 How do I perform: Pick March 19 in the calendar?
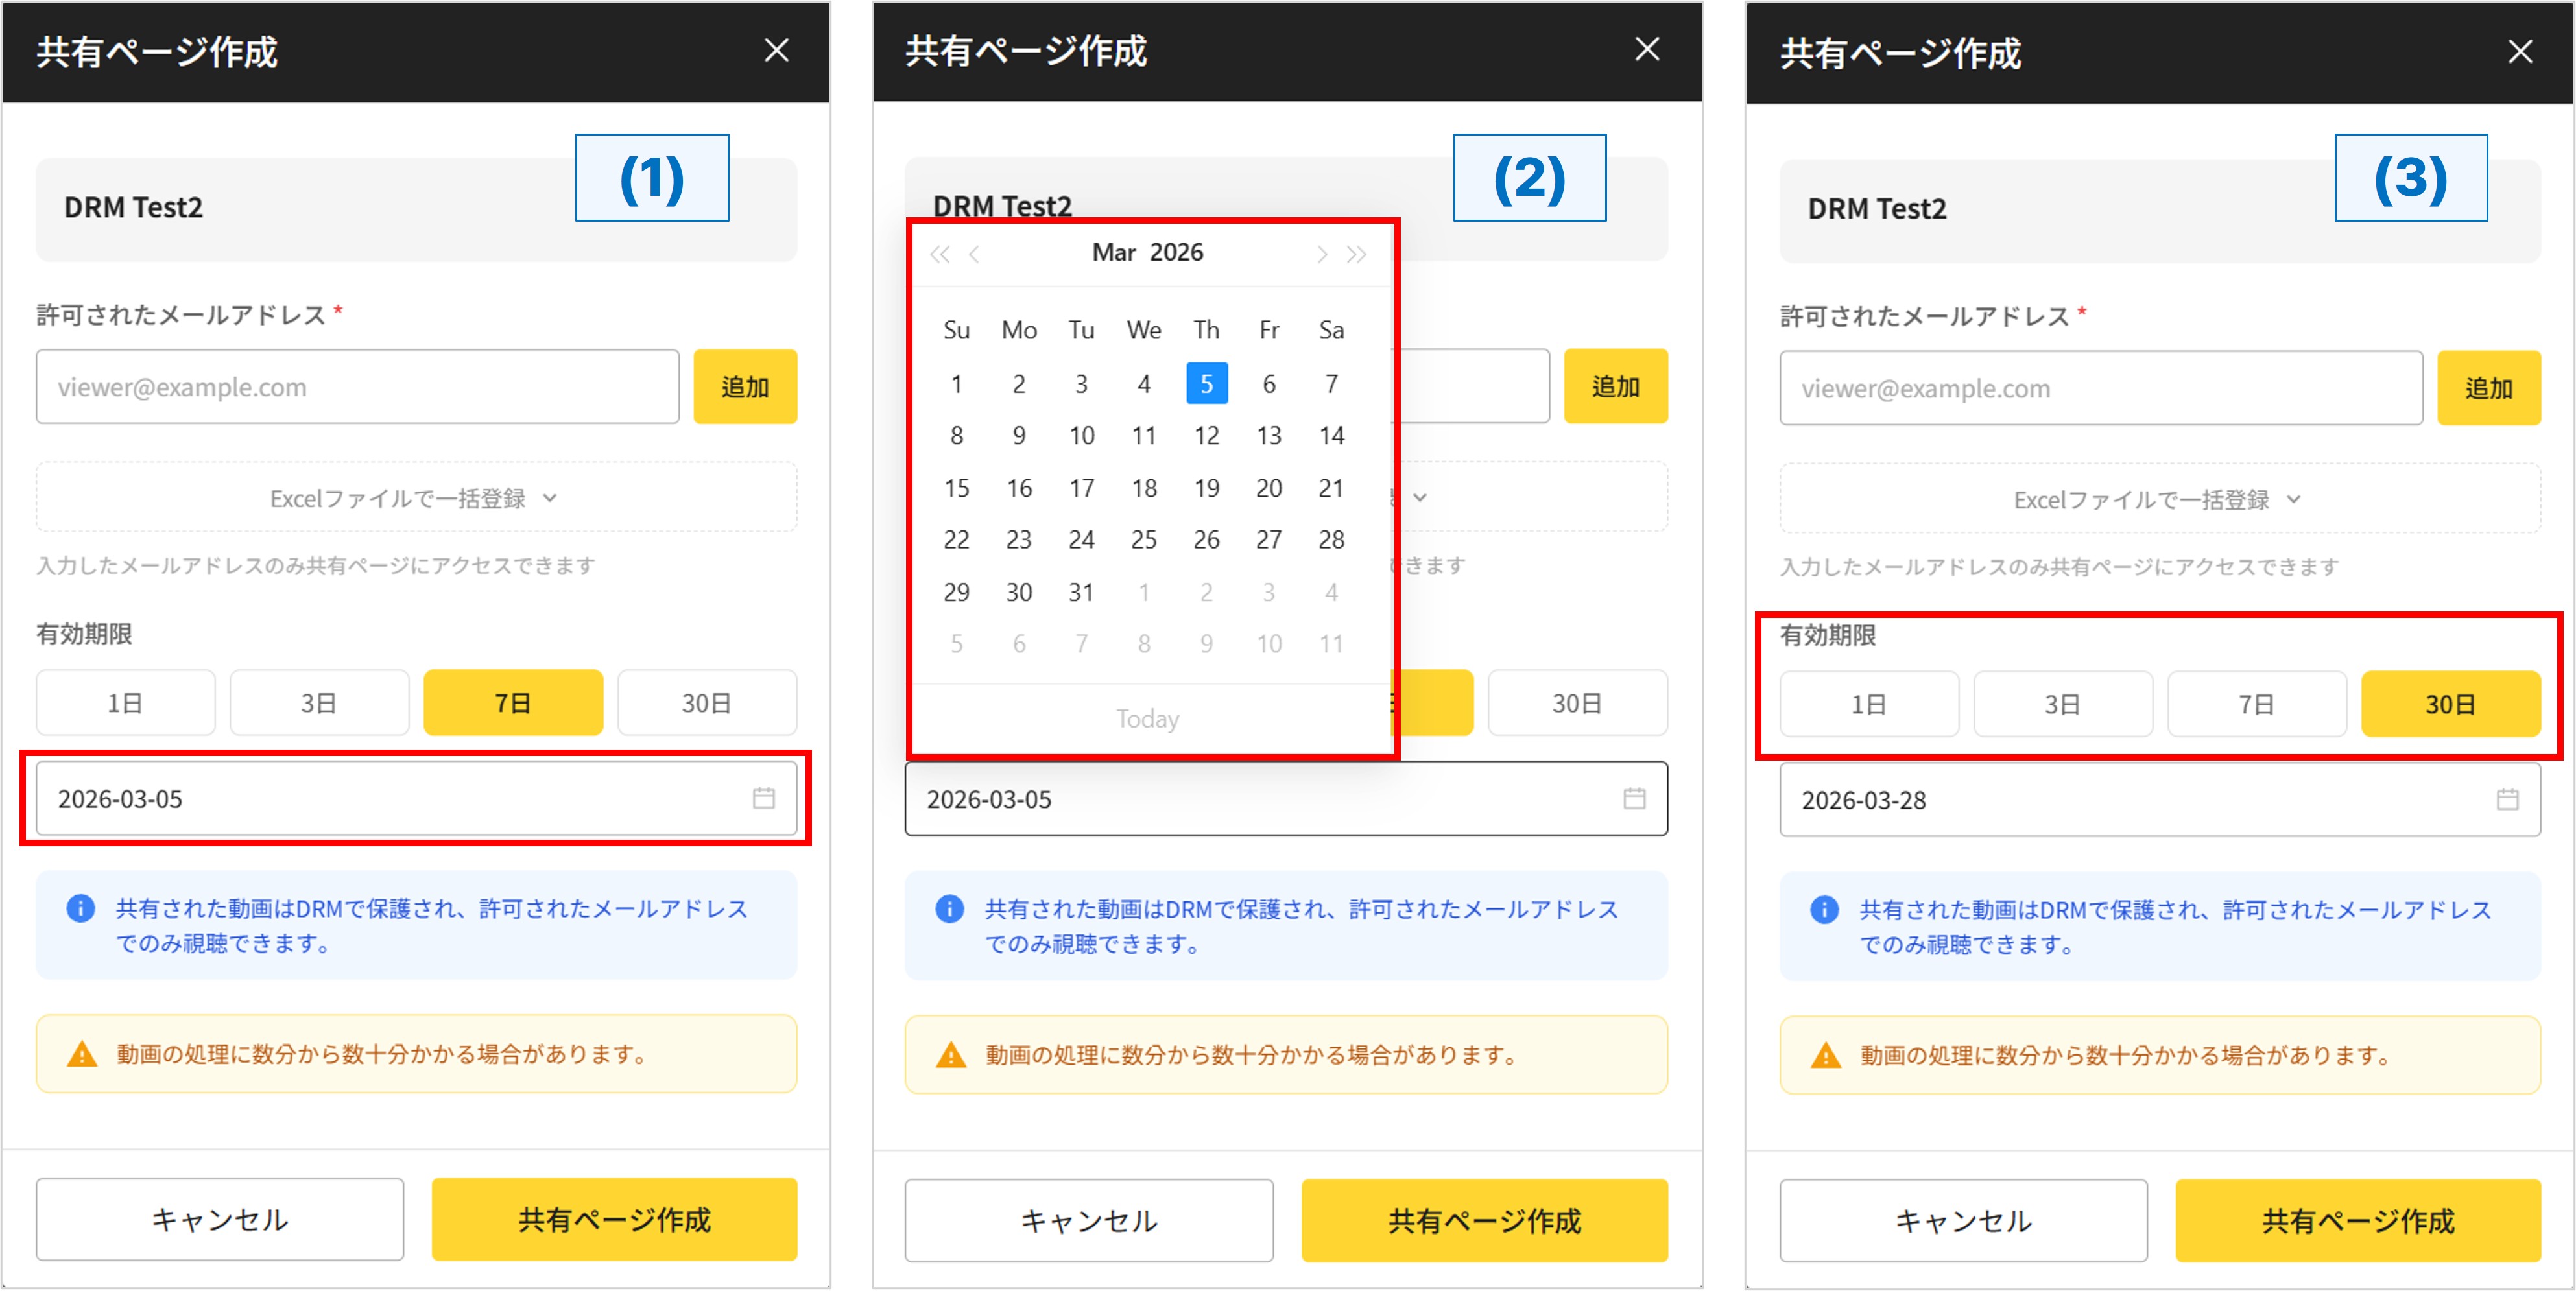1206,488
